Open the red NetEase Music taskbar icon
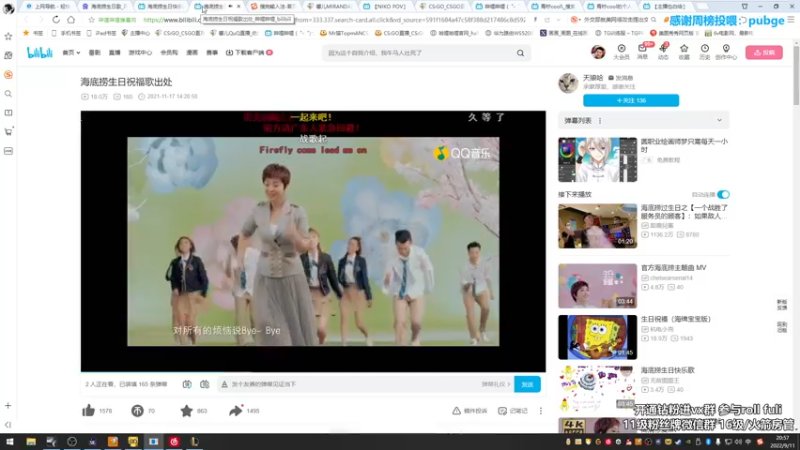Viewport: 800px width, 450px height. (x=174, y=441)
